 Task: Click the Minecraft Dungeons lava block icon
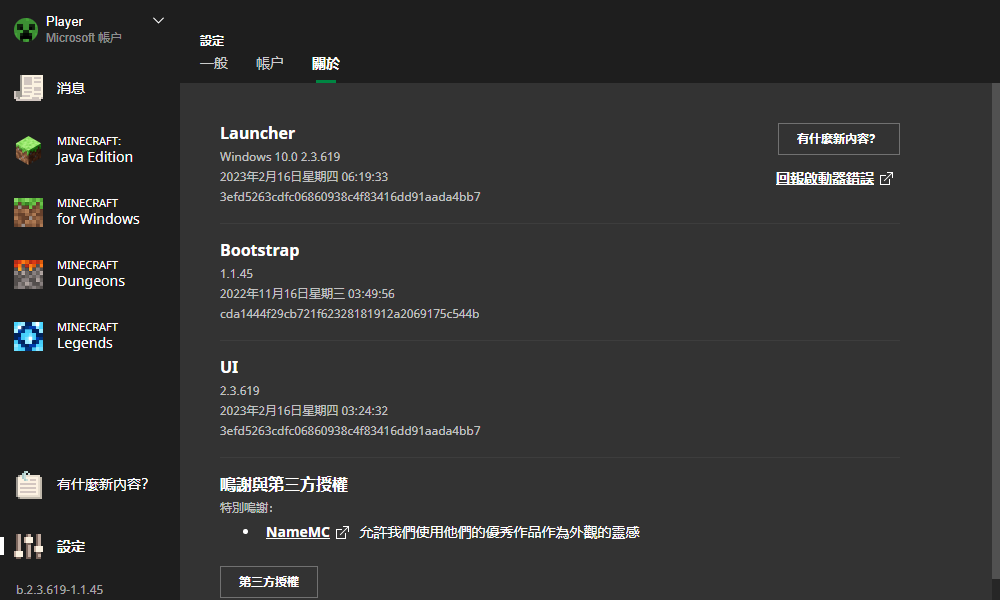(29, 274)
